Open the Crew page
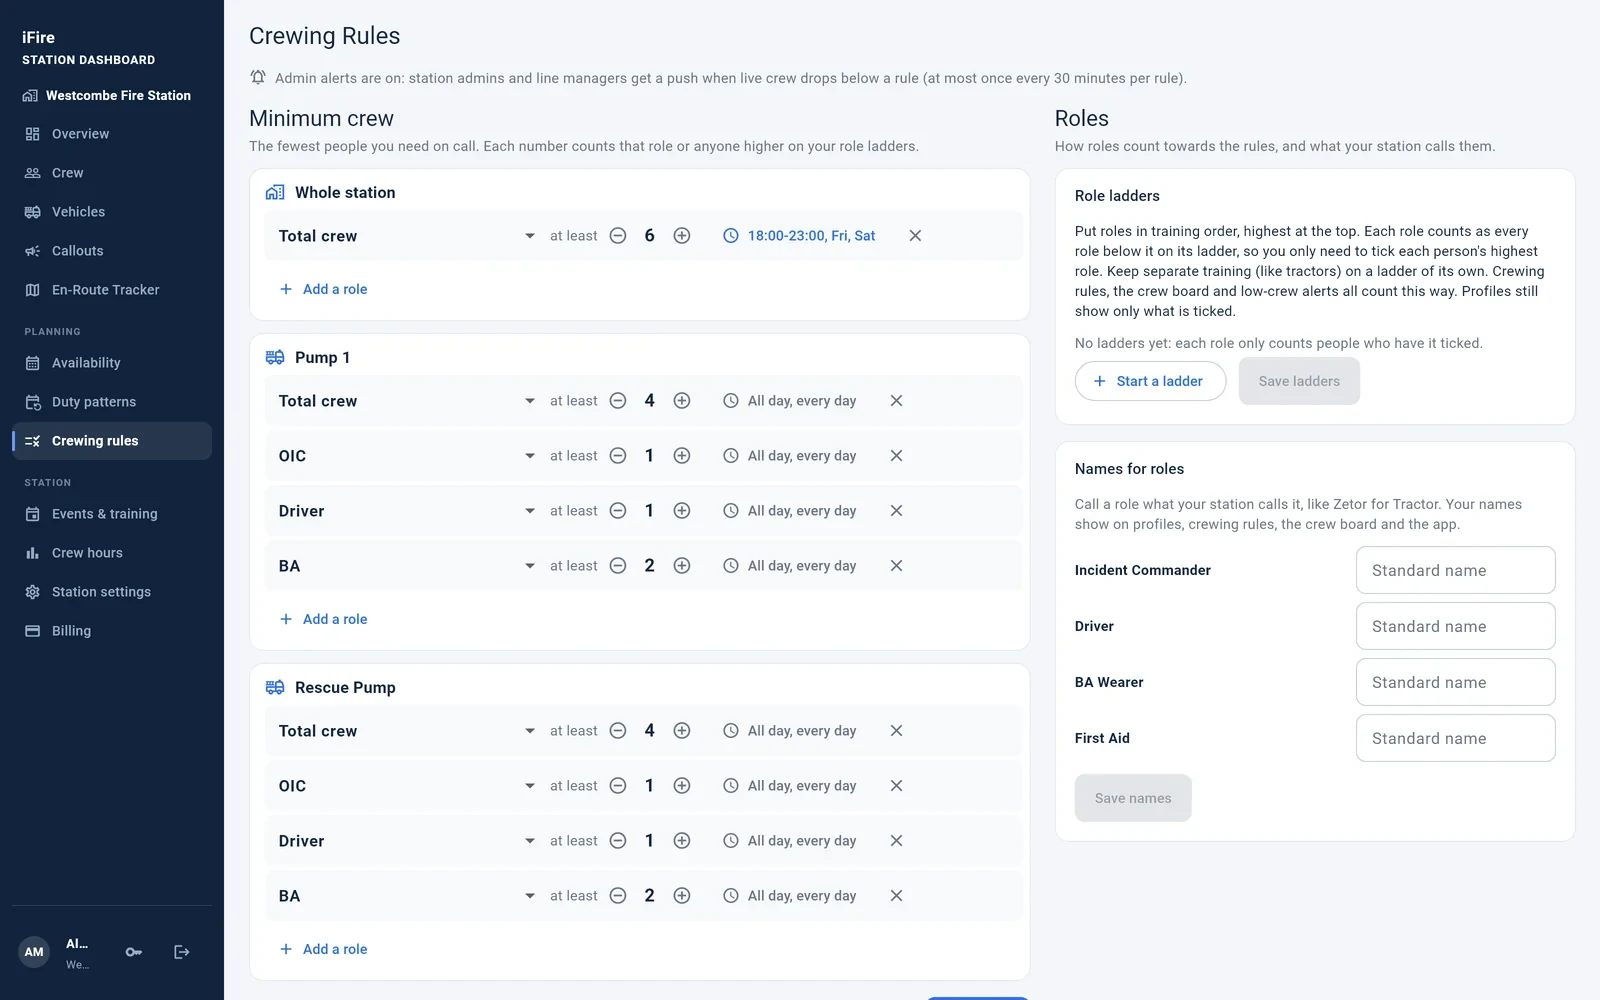This screenshot has height=1000, width=1600. pos(112,173)
